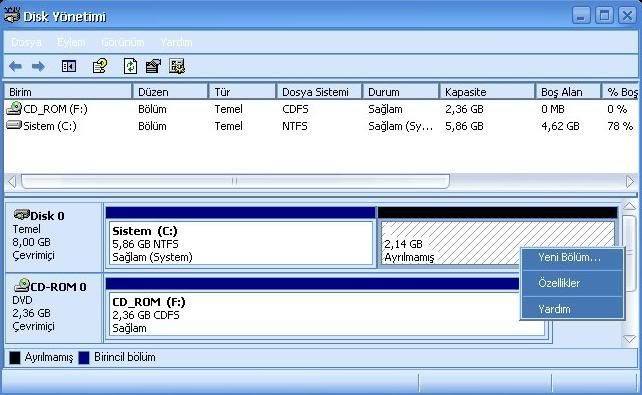Click the NTFS file system cell
The width and height of the screenshot is (642, 395).
(x=294, y=126)
